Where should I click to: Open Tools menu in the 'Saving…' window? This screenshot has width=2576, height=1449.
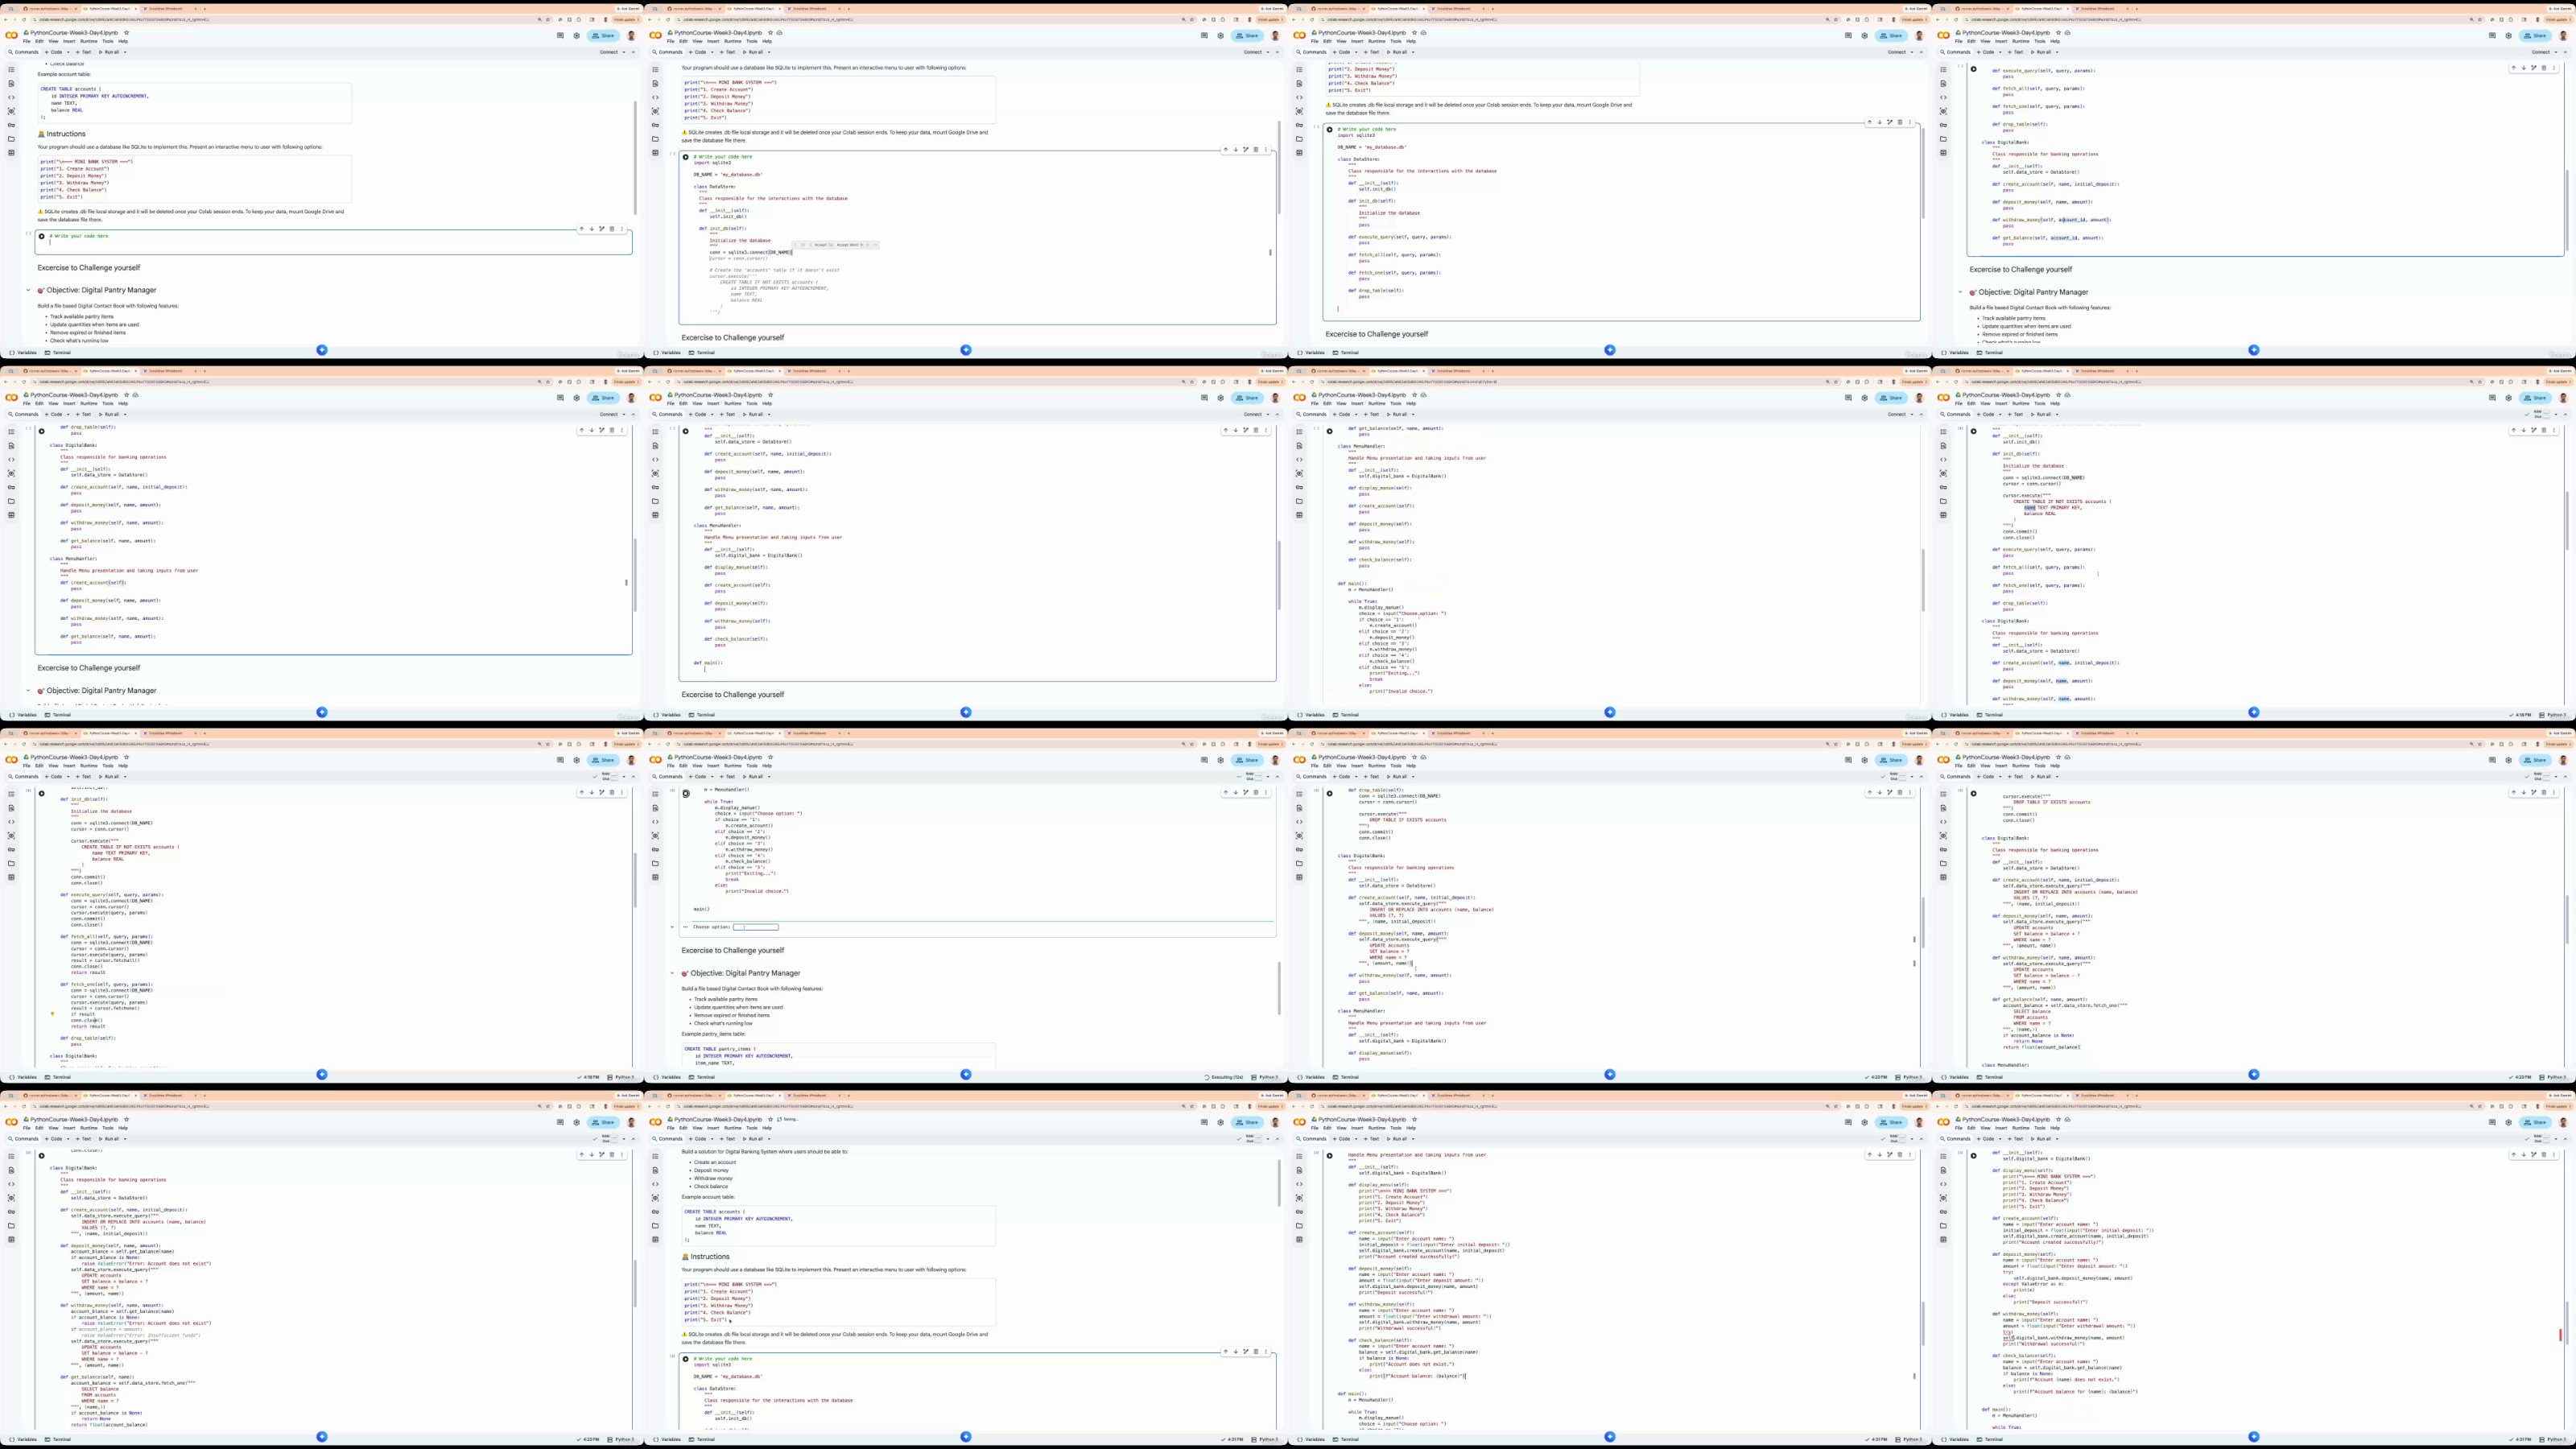tap(752, 1128)
